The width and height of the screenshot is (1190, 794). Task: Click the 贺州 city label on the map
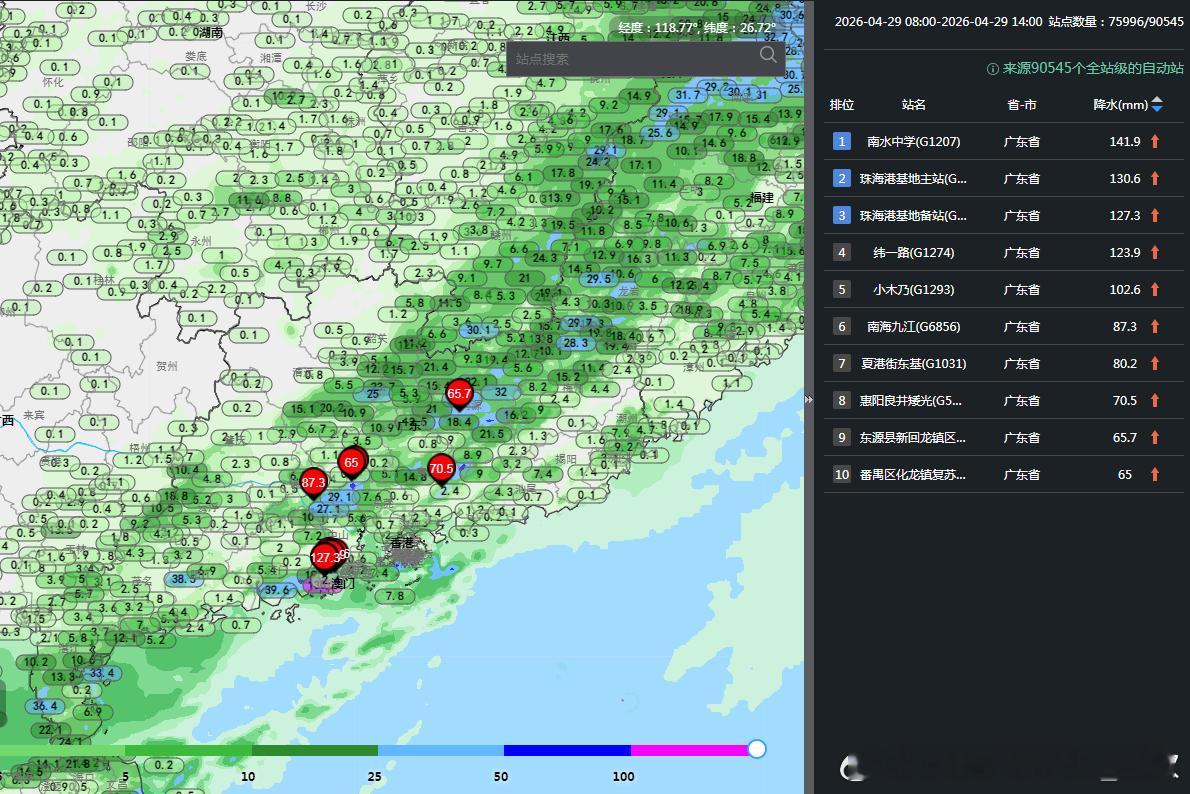(x=167, y=366)
